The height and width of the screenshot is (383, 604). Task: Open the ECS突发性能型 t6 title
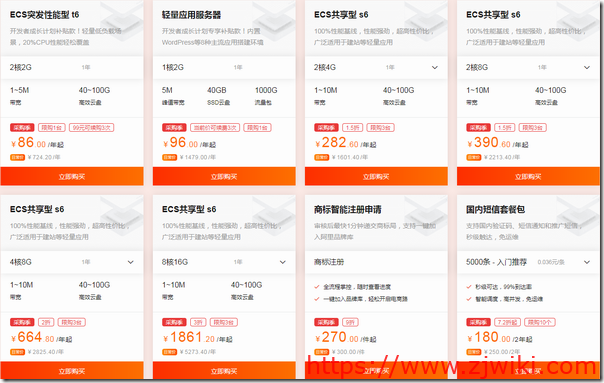(x=44, y=15)
